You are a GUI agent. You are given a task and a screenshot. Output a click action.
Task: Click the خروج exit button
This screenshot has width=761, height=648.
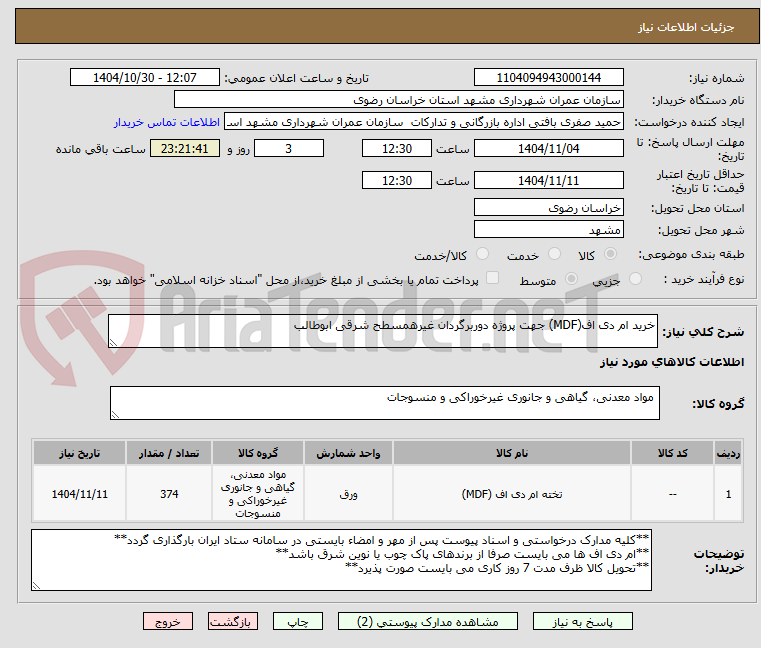168,621
